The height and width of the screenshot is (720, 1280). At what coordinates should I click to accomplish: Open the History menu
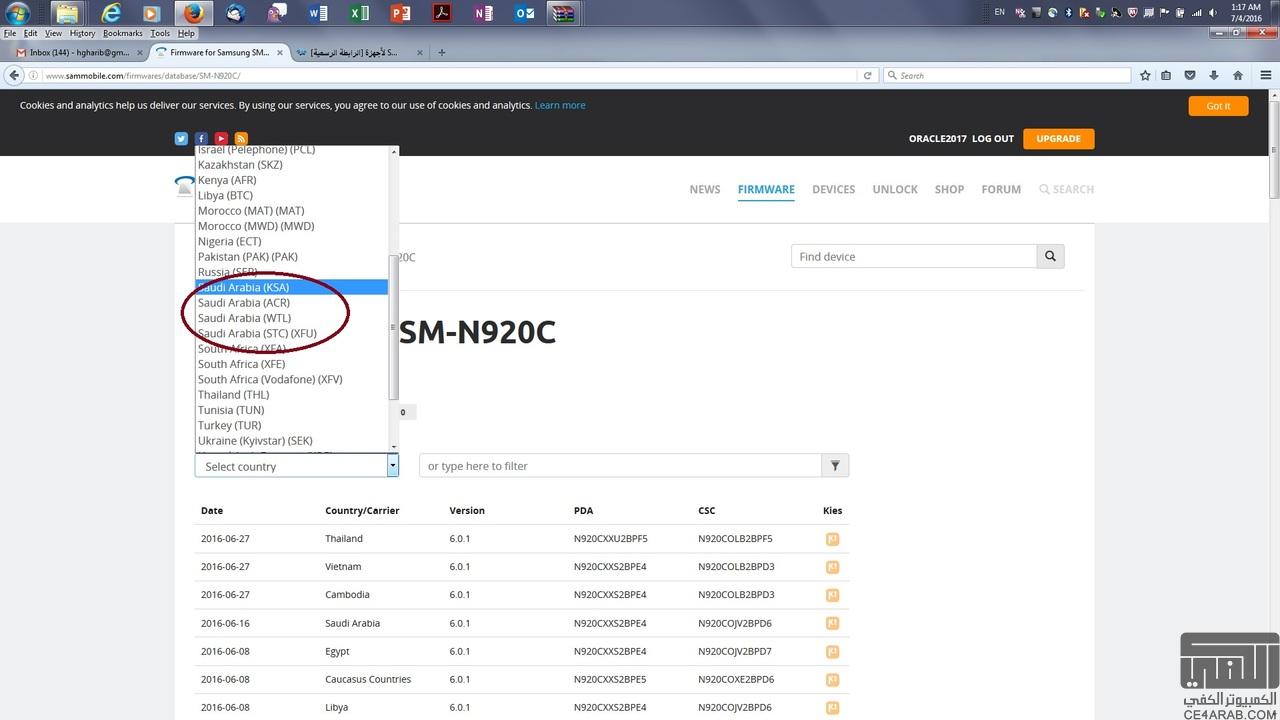(x=82, y=33)
